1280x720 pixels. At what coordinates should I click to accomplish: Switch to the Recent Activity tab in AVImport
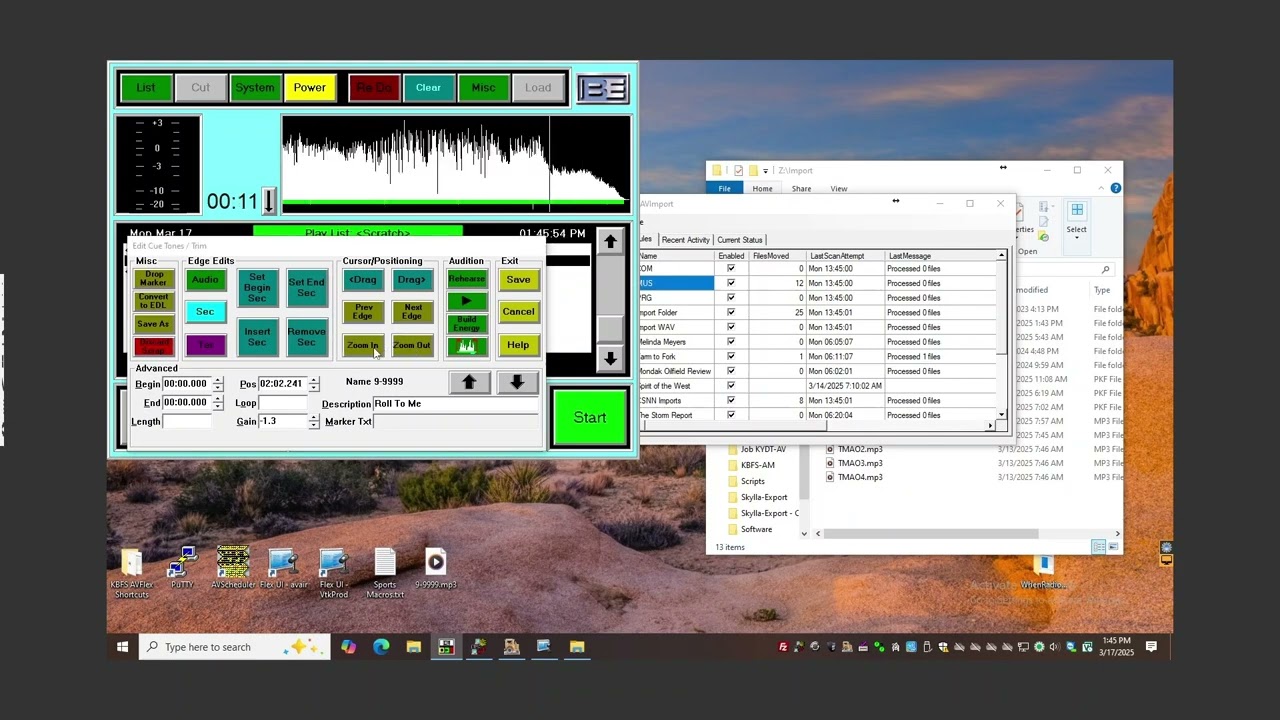coord(685,240)
